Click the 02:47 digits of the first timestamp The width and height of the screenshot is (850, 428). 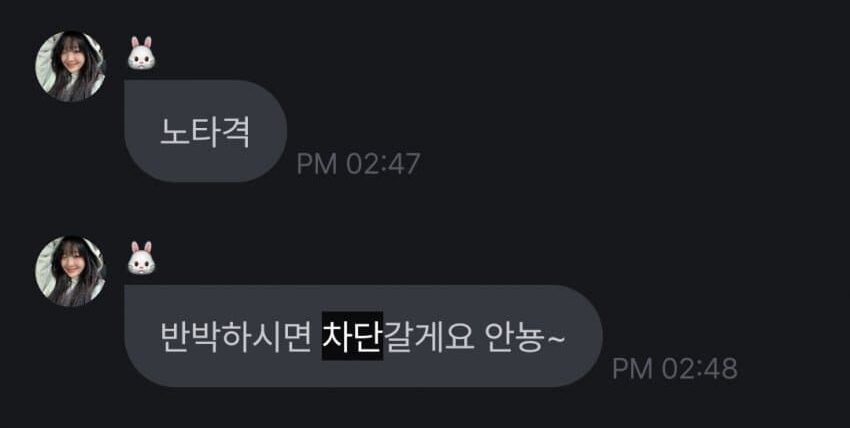pos(383,164)
